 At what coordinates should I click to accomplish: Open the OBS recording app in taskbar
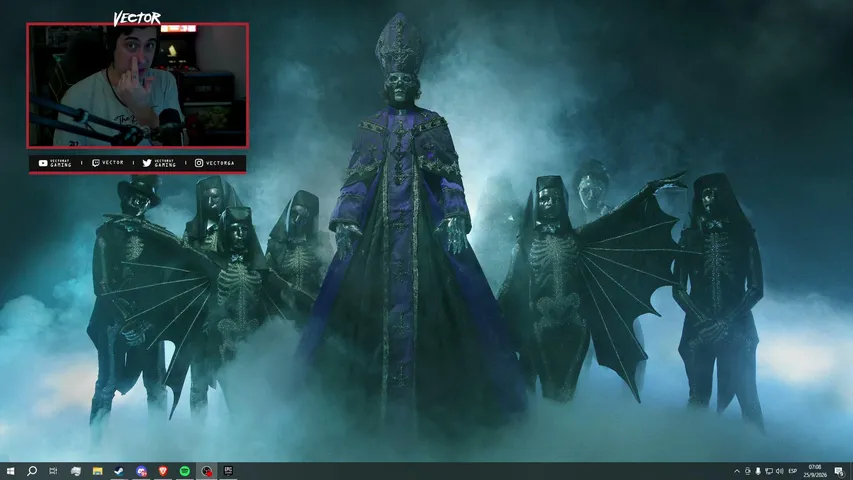[206, 471]
